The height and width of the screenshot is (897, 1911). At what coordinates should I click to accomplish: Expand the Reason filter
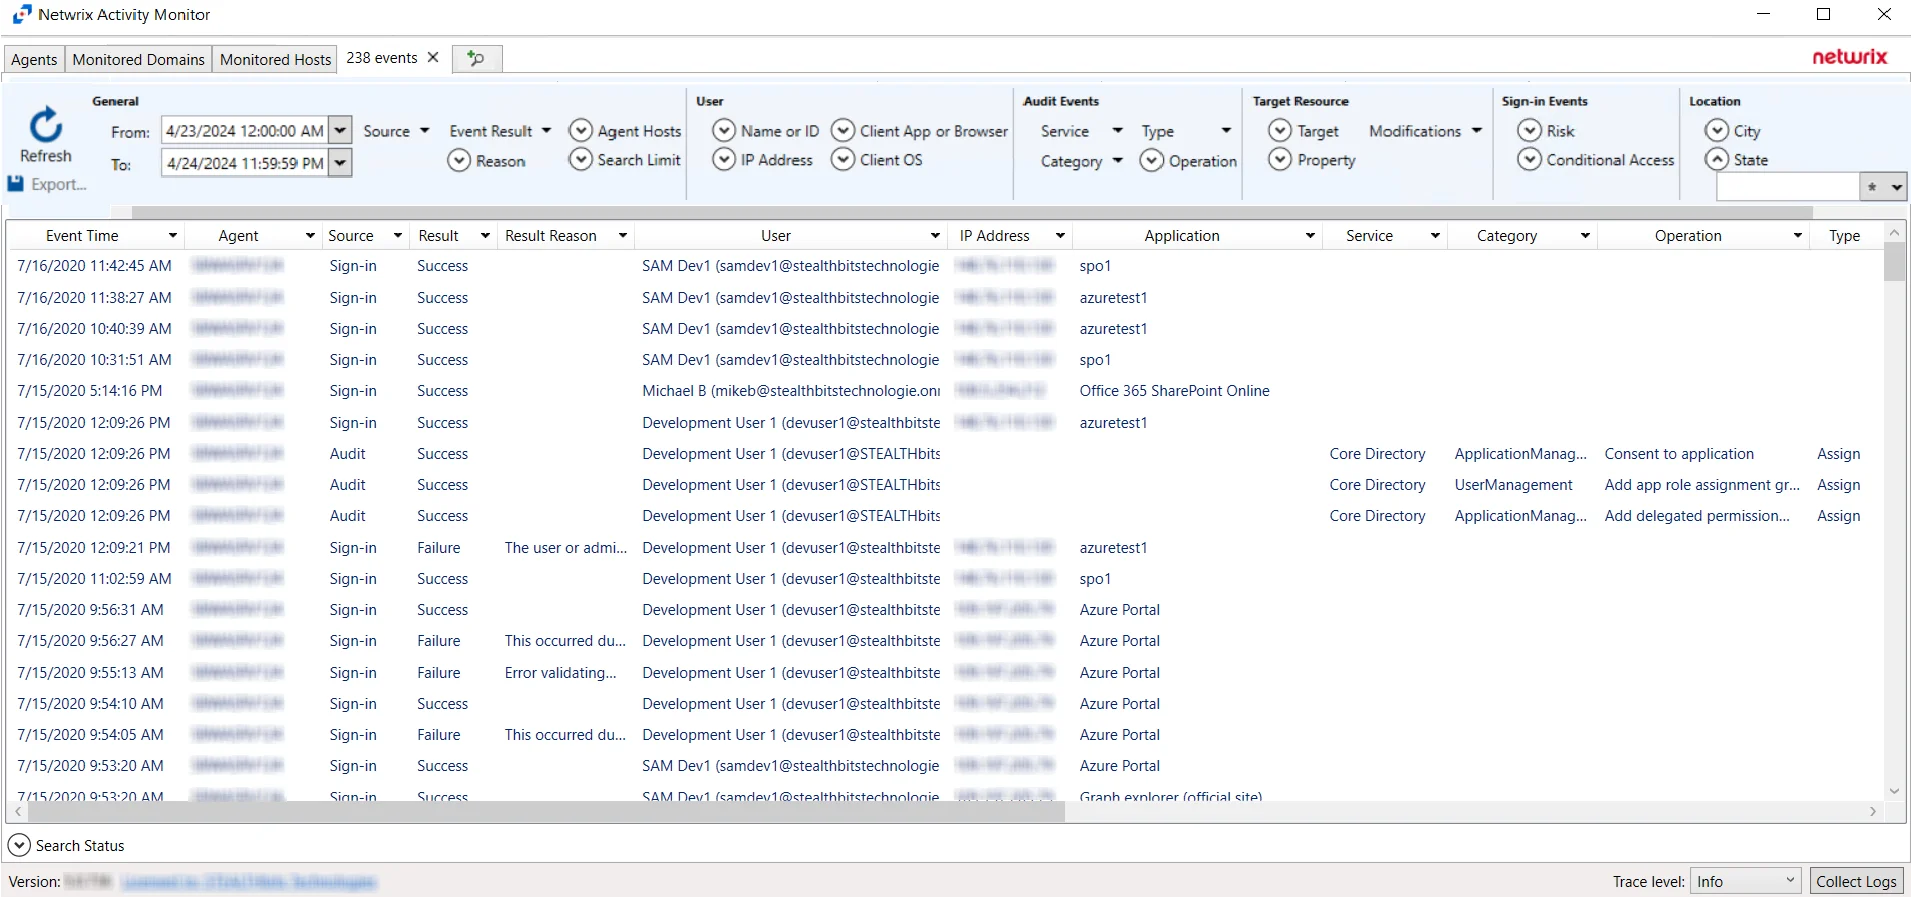tap(459, 160)
